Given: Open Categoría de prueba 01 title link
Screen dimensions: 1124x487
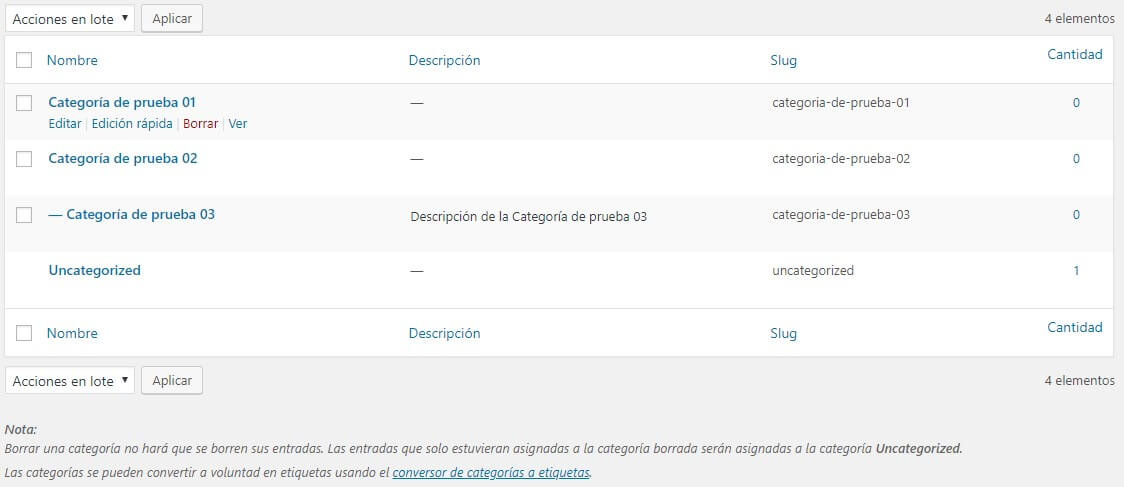Looking at the screenshot, I should click(x=122, y=102).
